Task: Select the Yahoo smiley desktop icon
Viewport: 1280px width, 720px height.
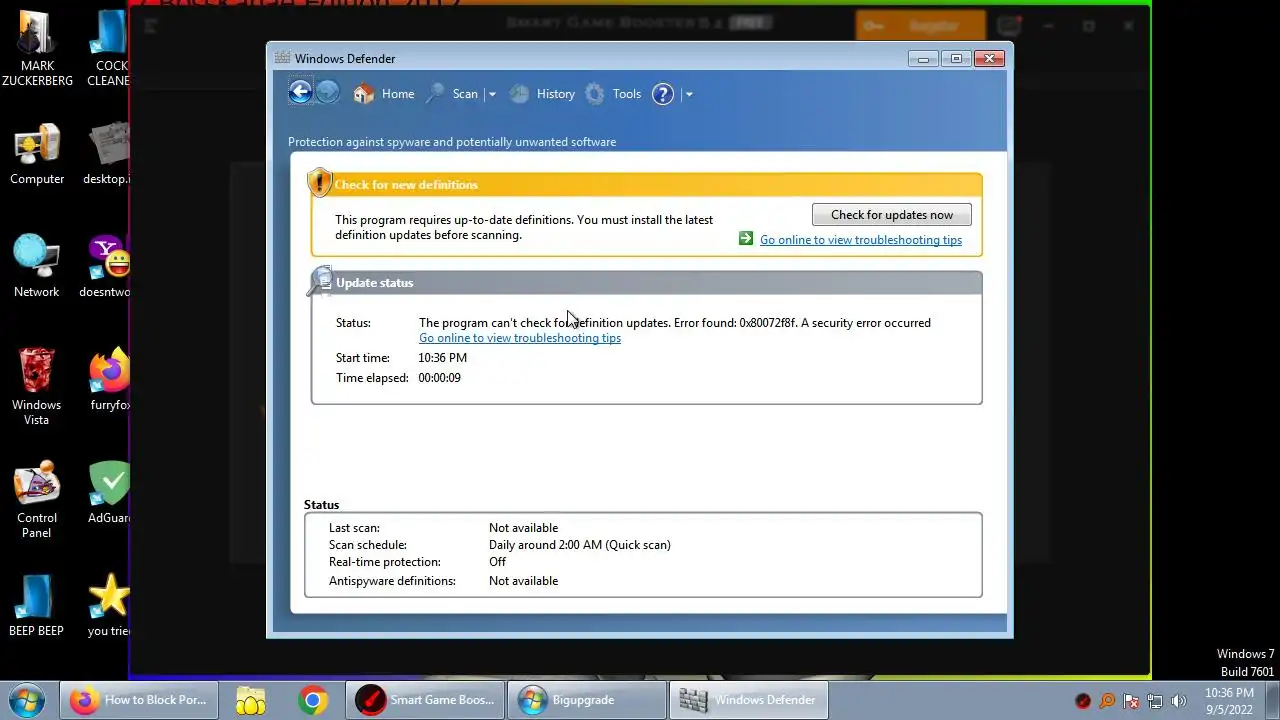Action: click(108, 266)
